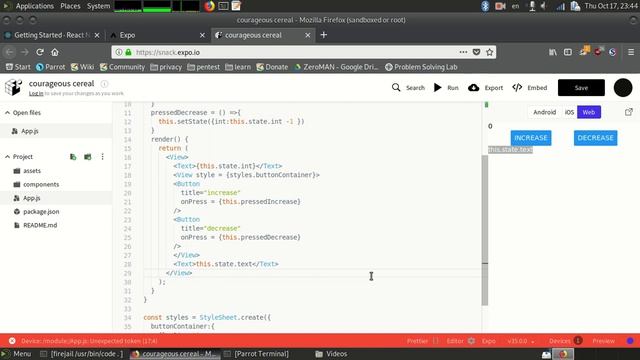Screen dimensions: 640x360
Task: Export the snack project
Action: (485, 88)
